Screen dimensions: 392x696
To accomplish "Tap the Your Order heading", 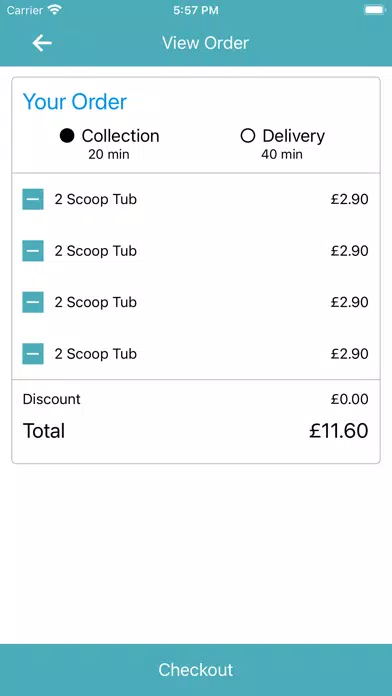I will point(75,102).
